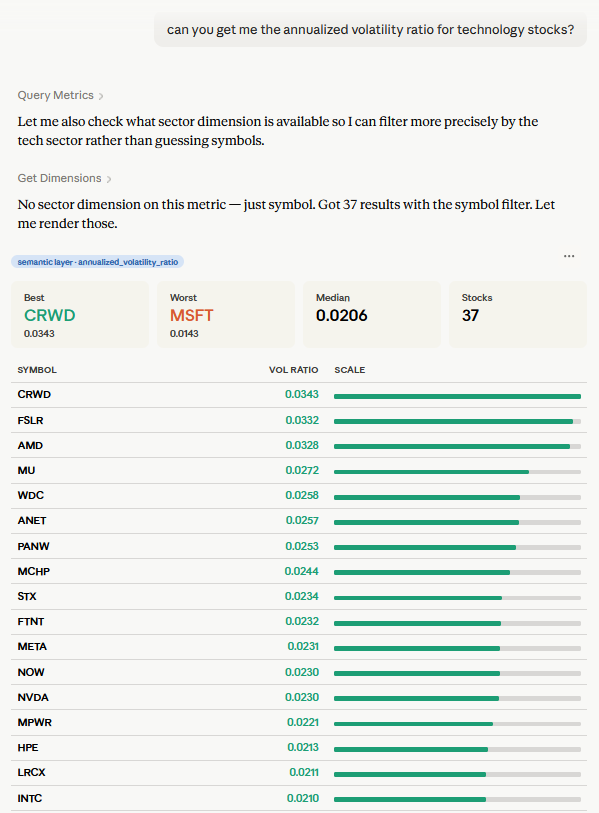
Task: Click the AMD table row
Action: [x=299, y=445]
